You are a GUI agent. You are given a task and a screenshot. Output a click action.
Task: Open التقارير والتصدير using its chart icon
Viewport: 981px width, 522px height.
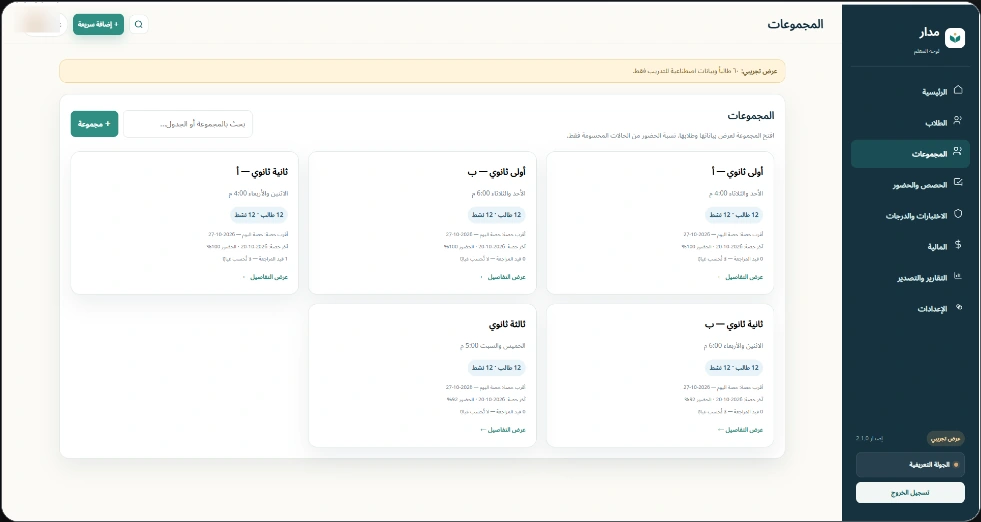click(x=958, y=277)
